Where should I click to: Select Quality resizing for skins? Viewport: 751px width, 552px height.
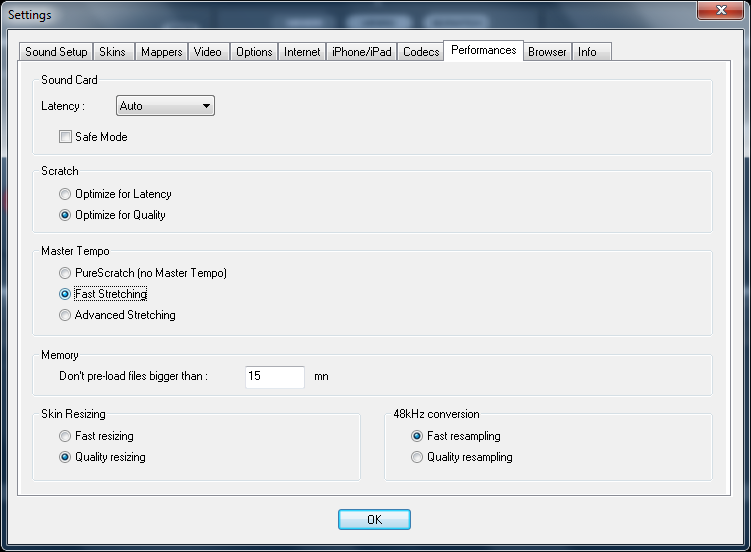click(66, 457)
